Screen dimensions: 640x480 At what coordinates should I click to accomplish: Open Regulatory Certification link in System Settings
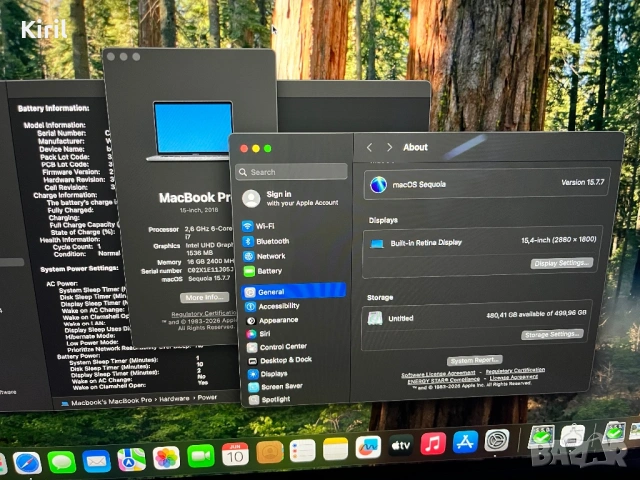coord(515,370)
